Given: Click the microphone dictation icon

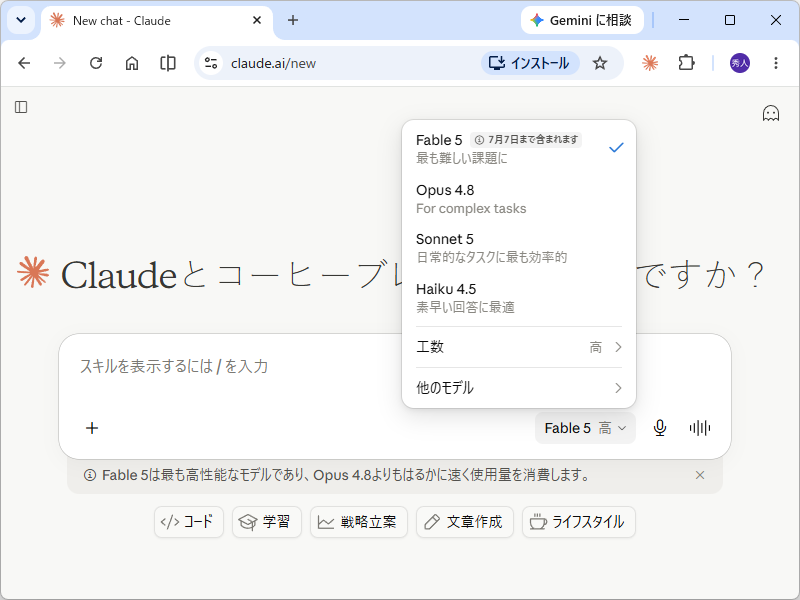Looking at the screenshot, I should point(660,428).
